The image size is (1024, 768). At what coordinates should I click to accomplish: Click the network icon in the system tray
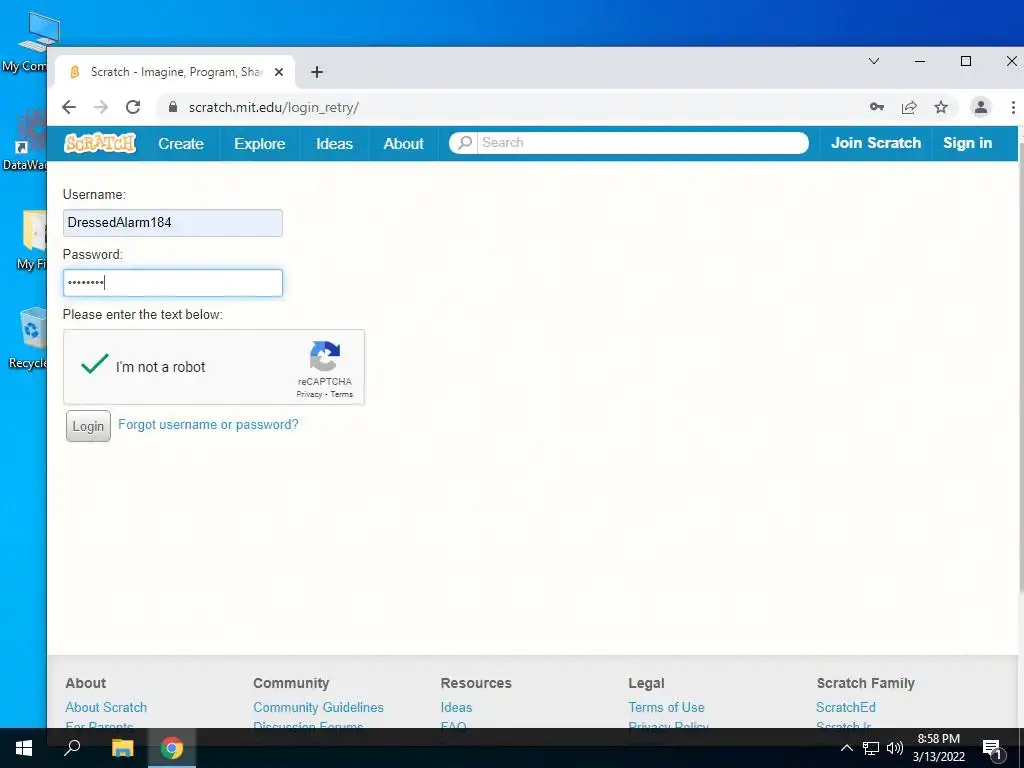click(x=871, y=748)
